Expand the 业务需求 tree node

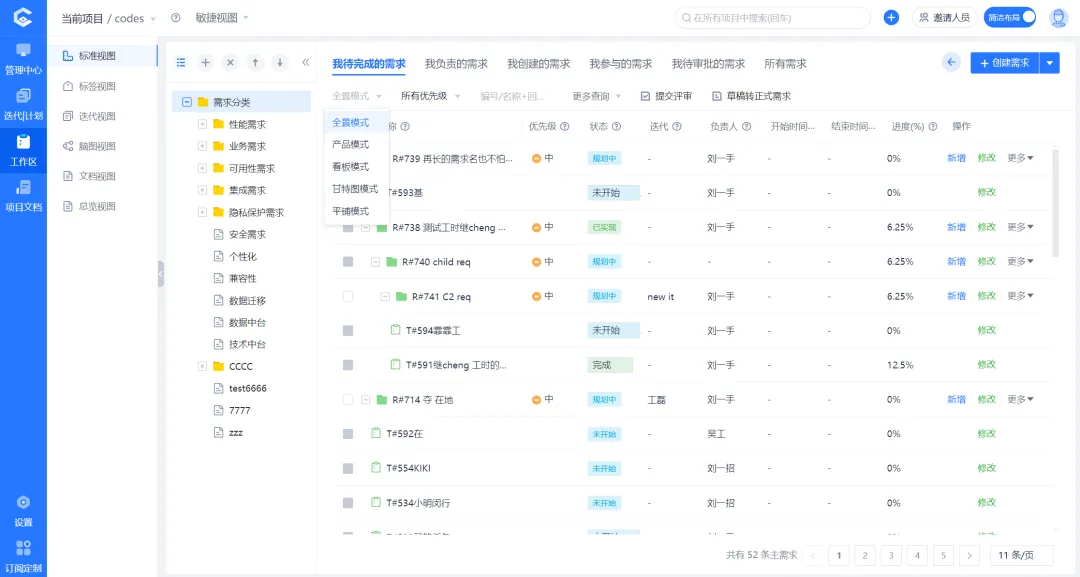coord(202,146)
